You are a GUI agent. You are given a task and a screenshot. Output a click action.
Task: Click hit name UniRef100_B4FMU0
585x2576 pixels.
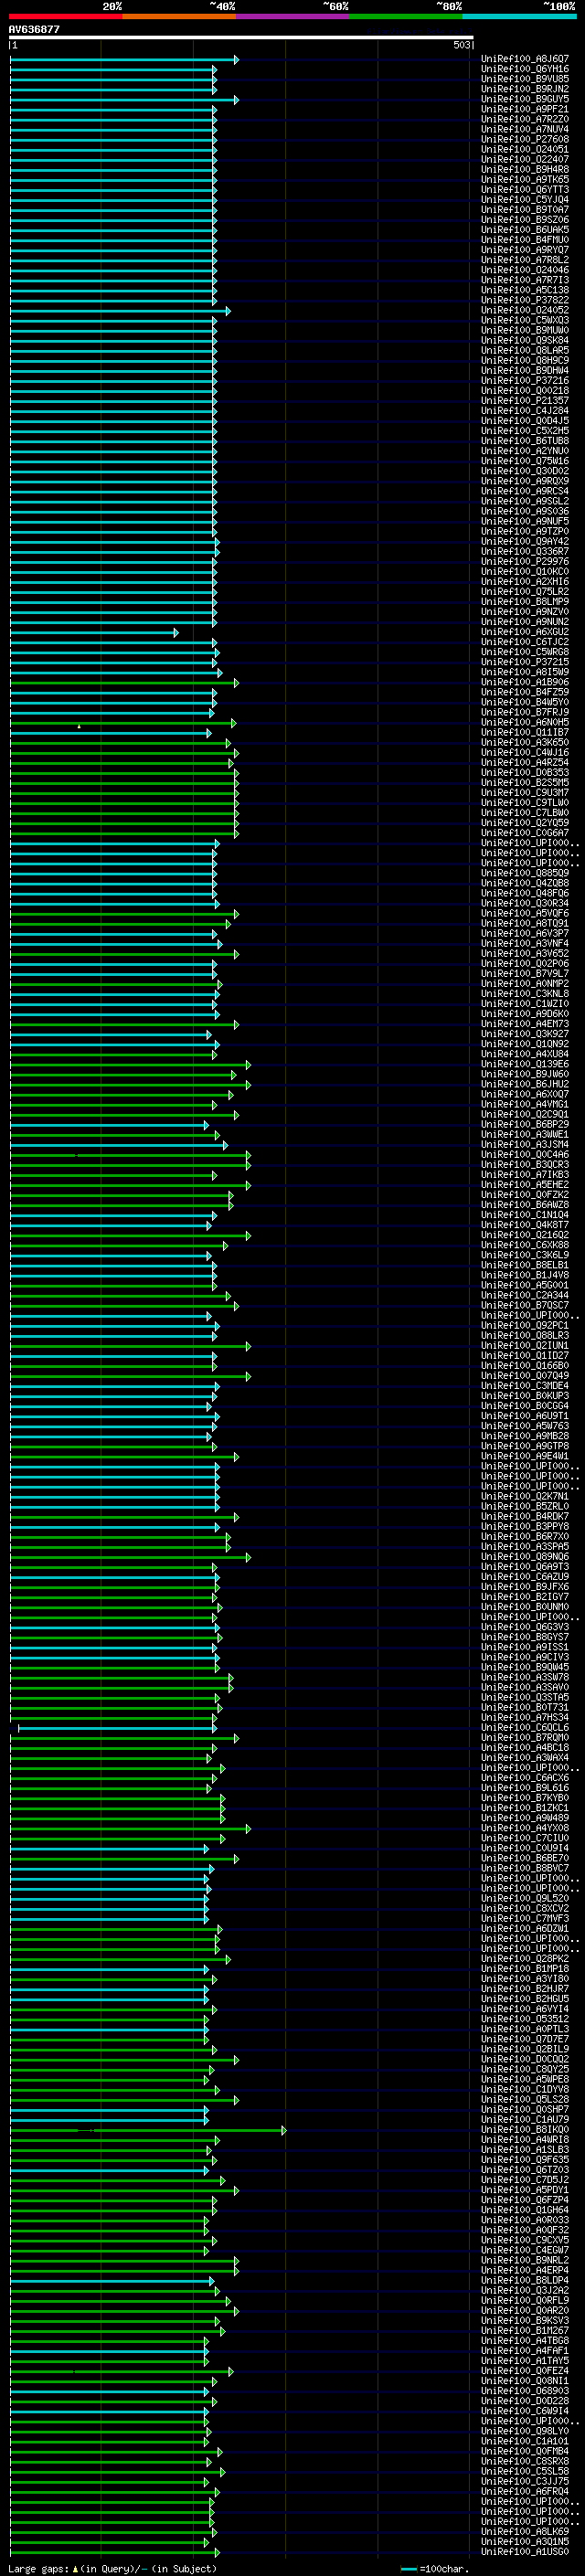click(x=525, y=240)
